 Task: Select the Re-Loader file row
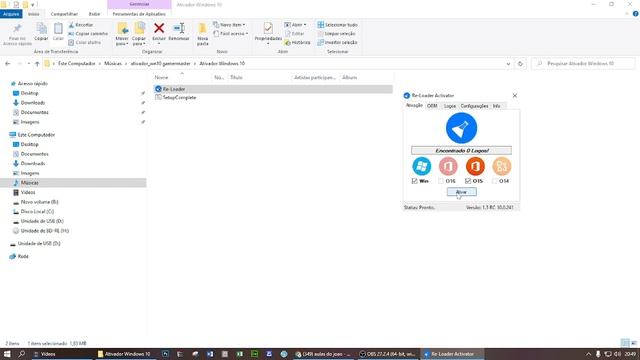click(273, 89)
